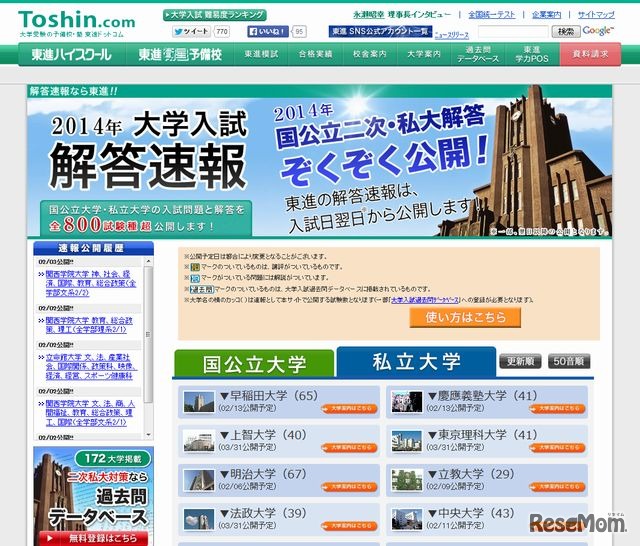Image resolution: width=640 pixels, height=546 pixels.
Task: Open the 大学入試過去問データベース inline link
Action: tap(425, 300)
